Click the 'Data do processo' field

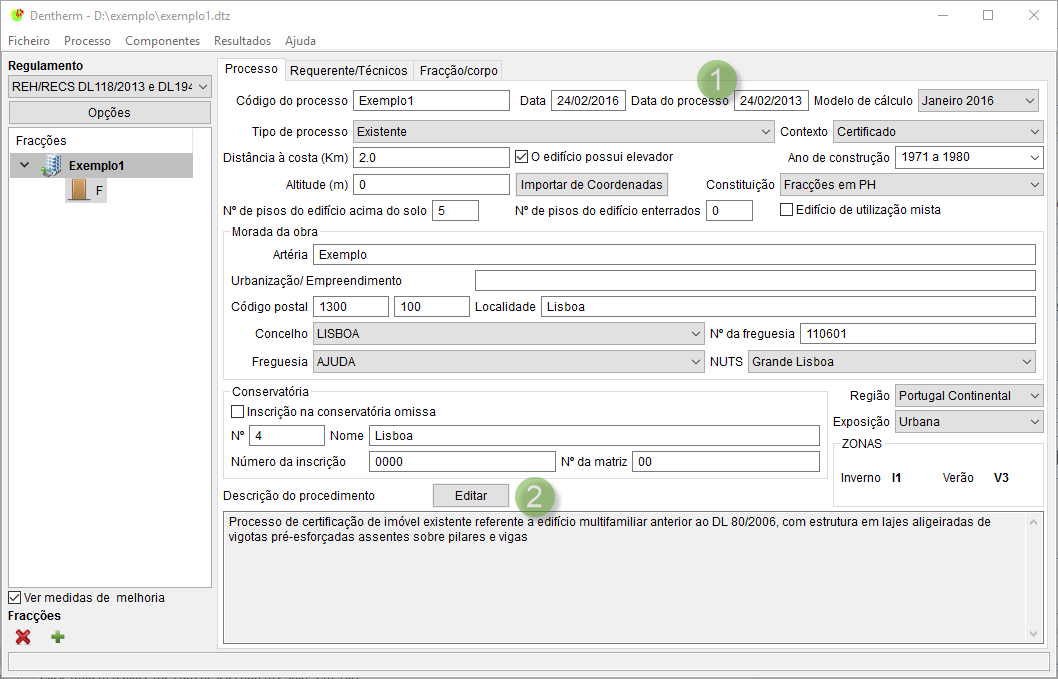point(771,101)
